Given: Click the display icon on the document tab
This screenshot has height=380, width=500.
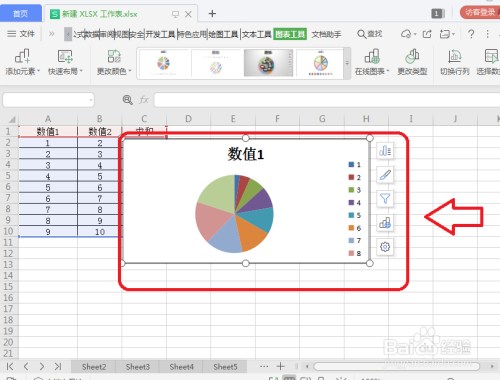Looking at the screenshot, I should 175,14.
